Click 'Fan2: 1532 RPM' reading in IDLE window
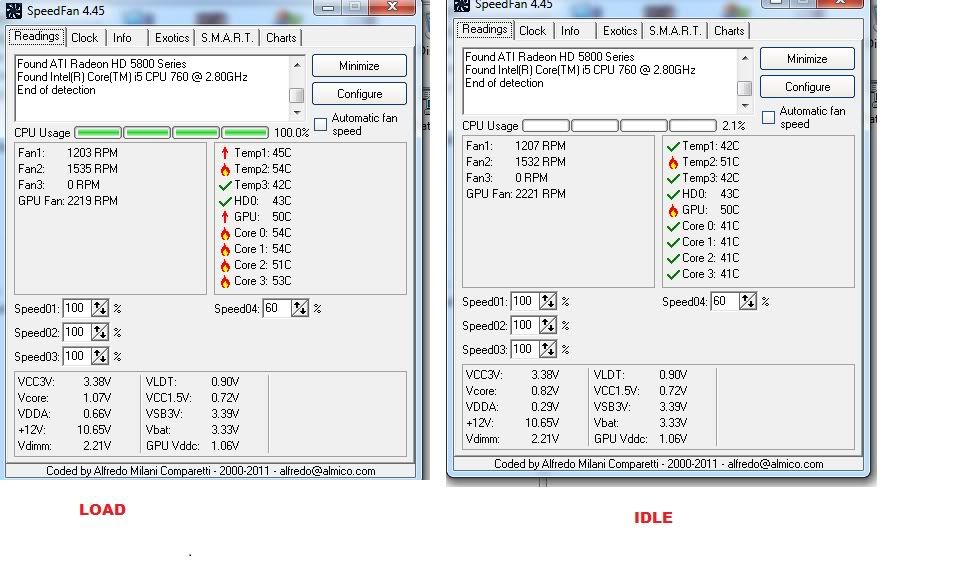Image resolution: width=960 pixels, height=577 pixels. tap(516, 162)
